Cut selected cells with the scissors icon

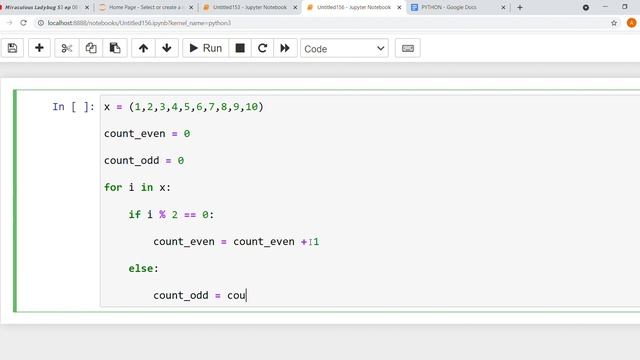(x=67, y=48)
